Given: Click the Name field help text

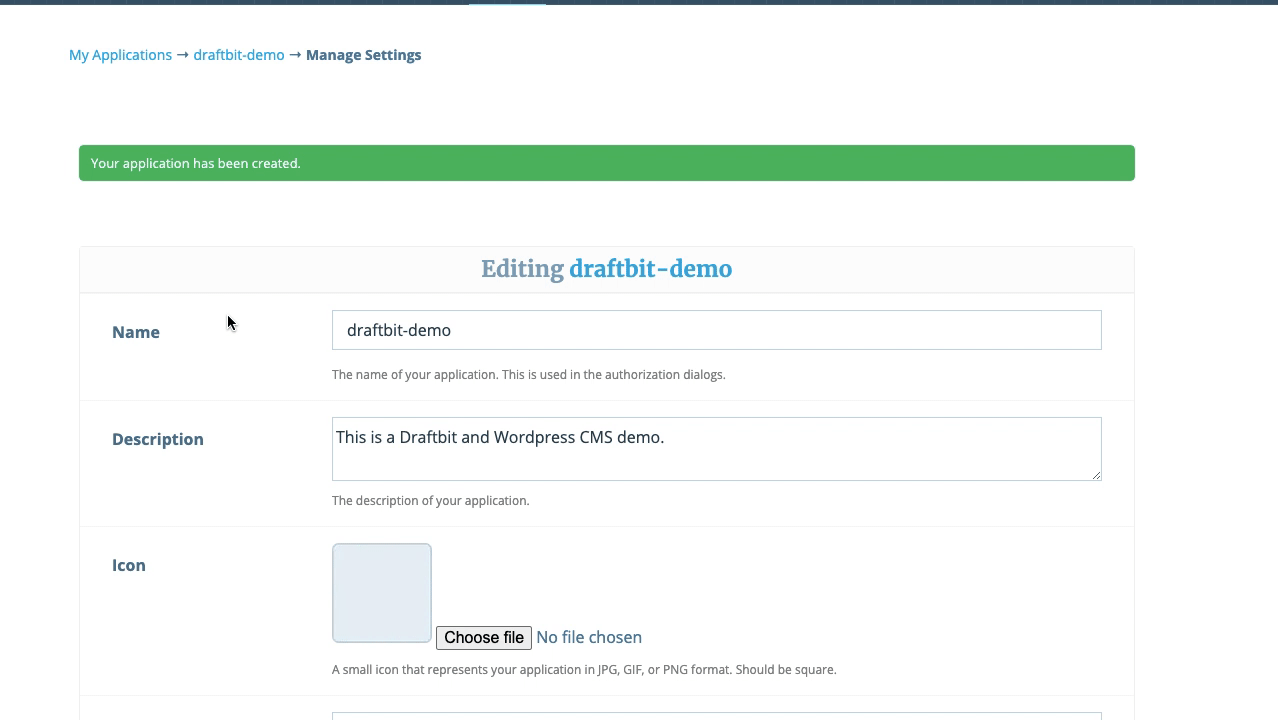Looking at the screenshot, I should 529,374.
